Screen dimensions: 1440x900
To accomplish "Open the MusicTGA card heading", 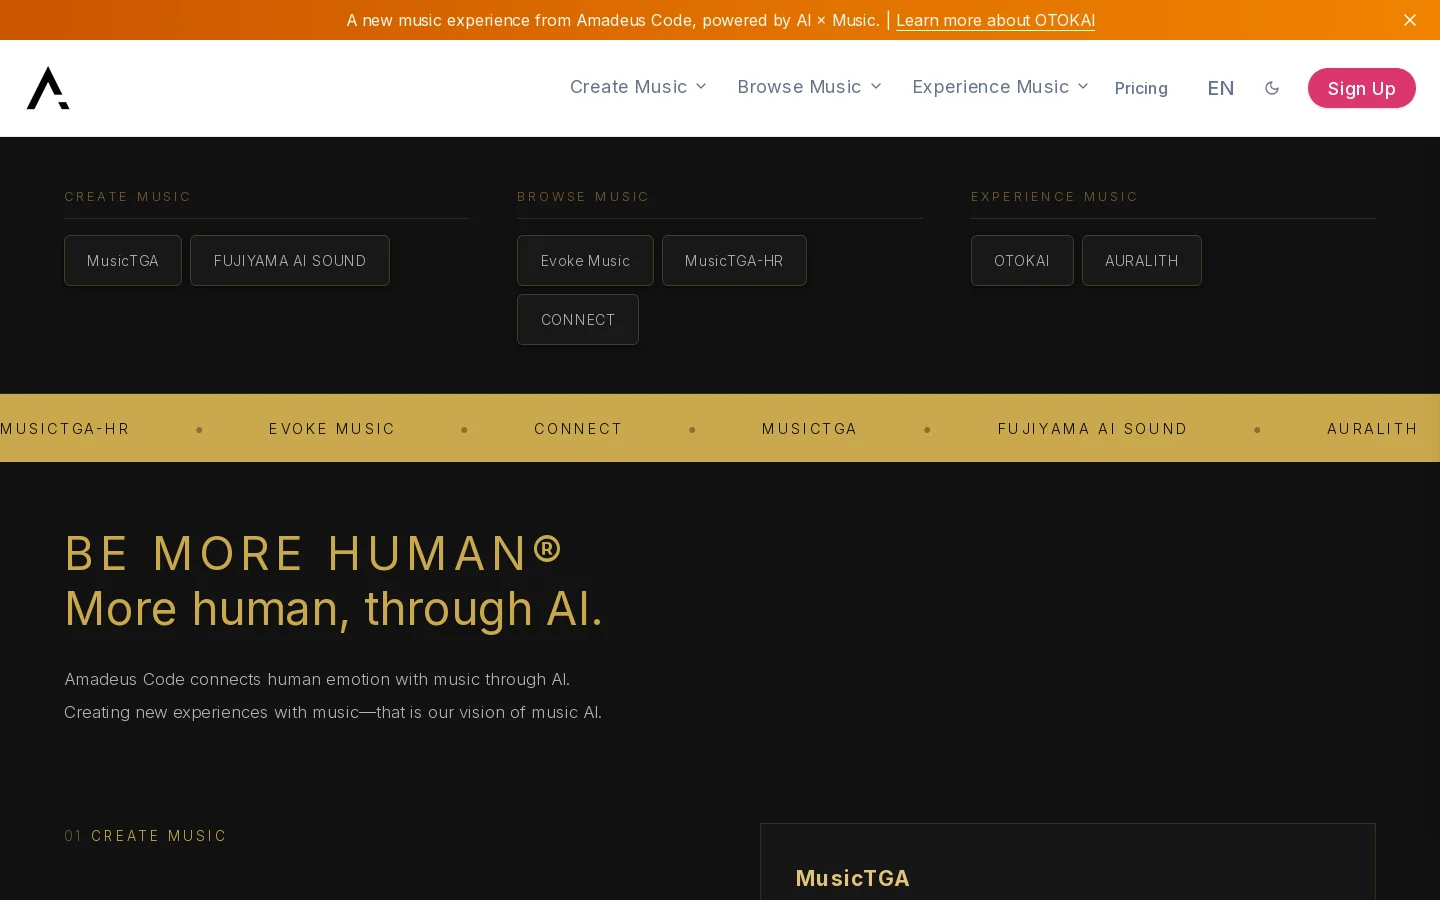I will click(852, 878).
